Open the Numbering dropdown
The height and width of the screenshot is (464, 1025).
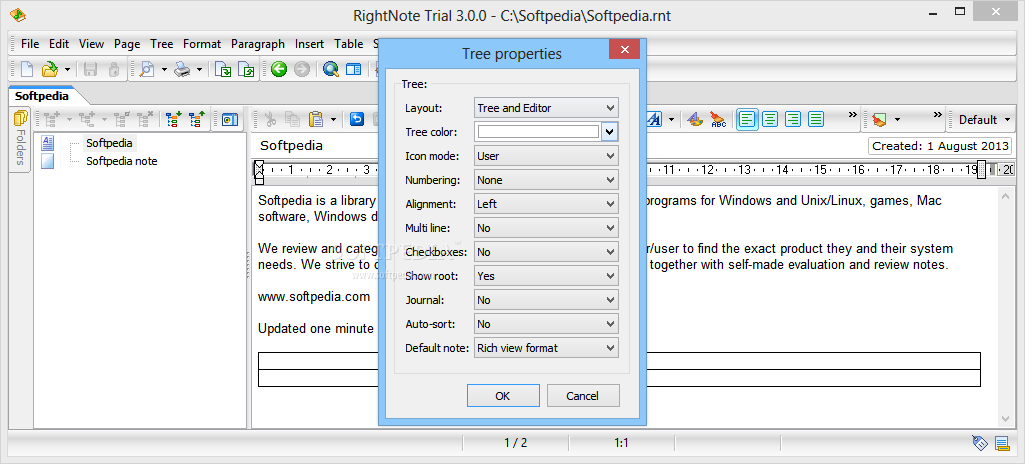coord(546,180)
